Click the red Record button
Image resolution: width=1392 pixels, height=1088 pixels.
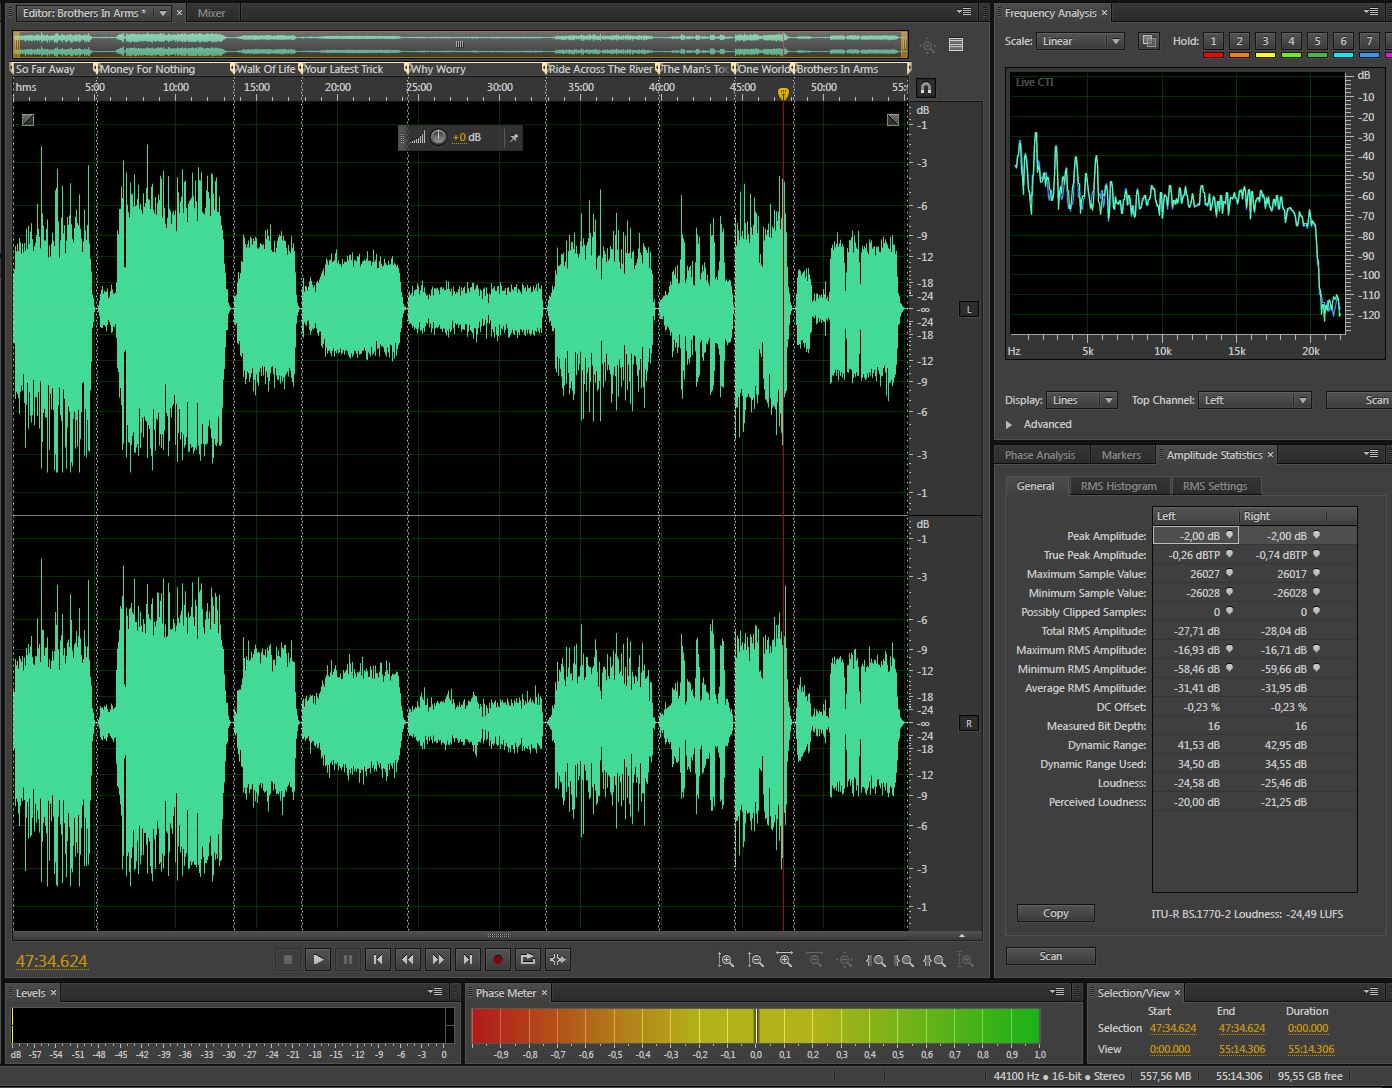pos(497,960)
